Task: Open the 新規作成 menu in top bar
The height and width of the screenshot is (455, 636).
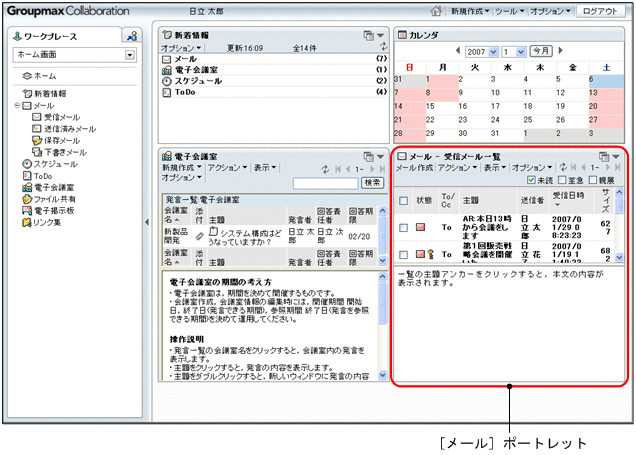Action: click(x=470, y=11)
